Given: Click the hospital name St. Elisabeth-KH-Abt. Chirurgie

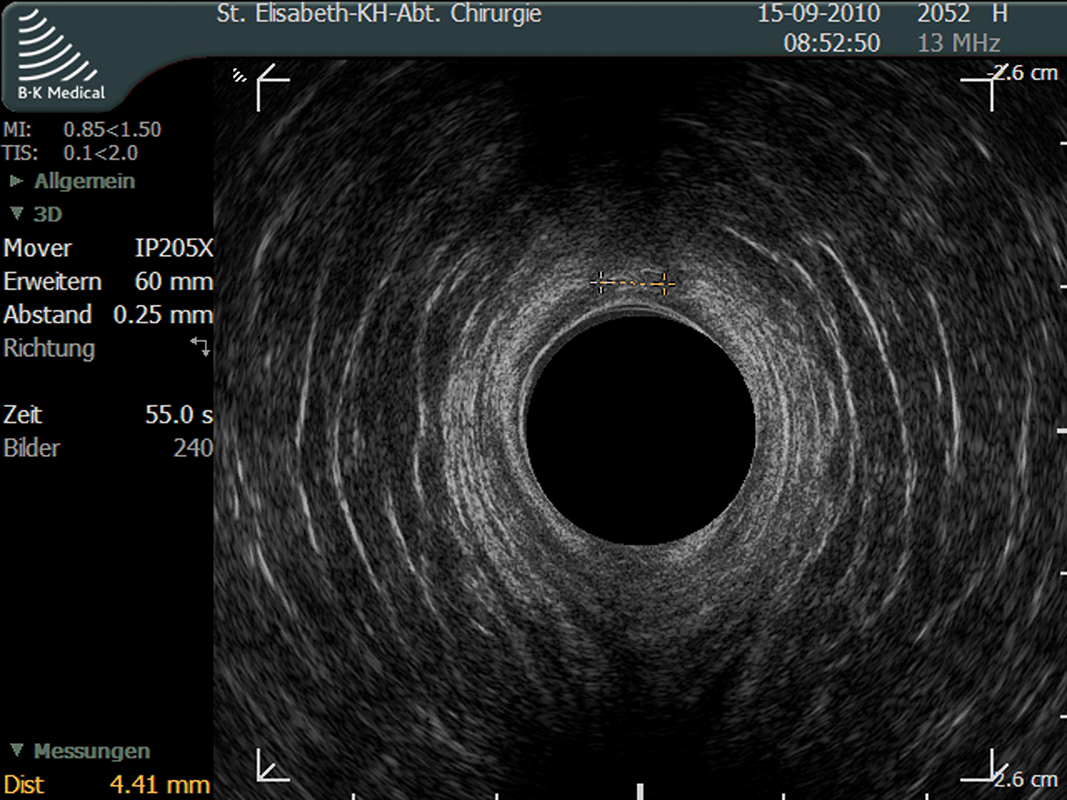Looking at the screenshot, I should click(379, 14).
